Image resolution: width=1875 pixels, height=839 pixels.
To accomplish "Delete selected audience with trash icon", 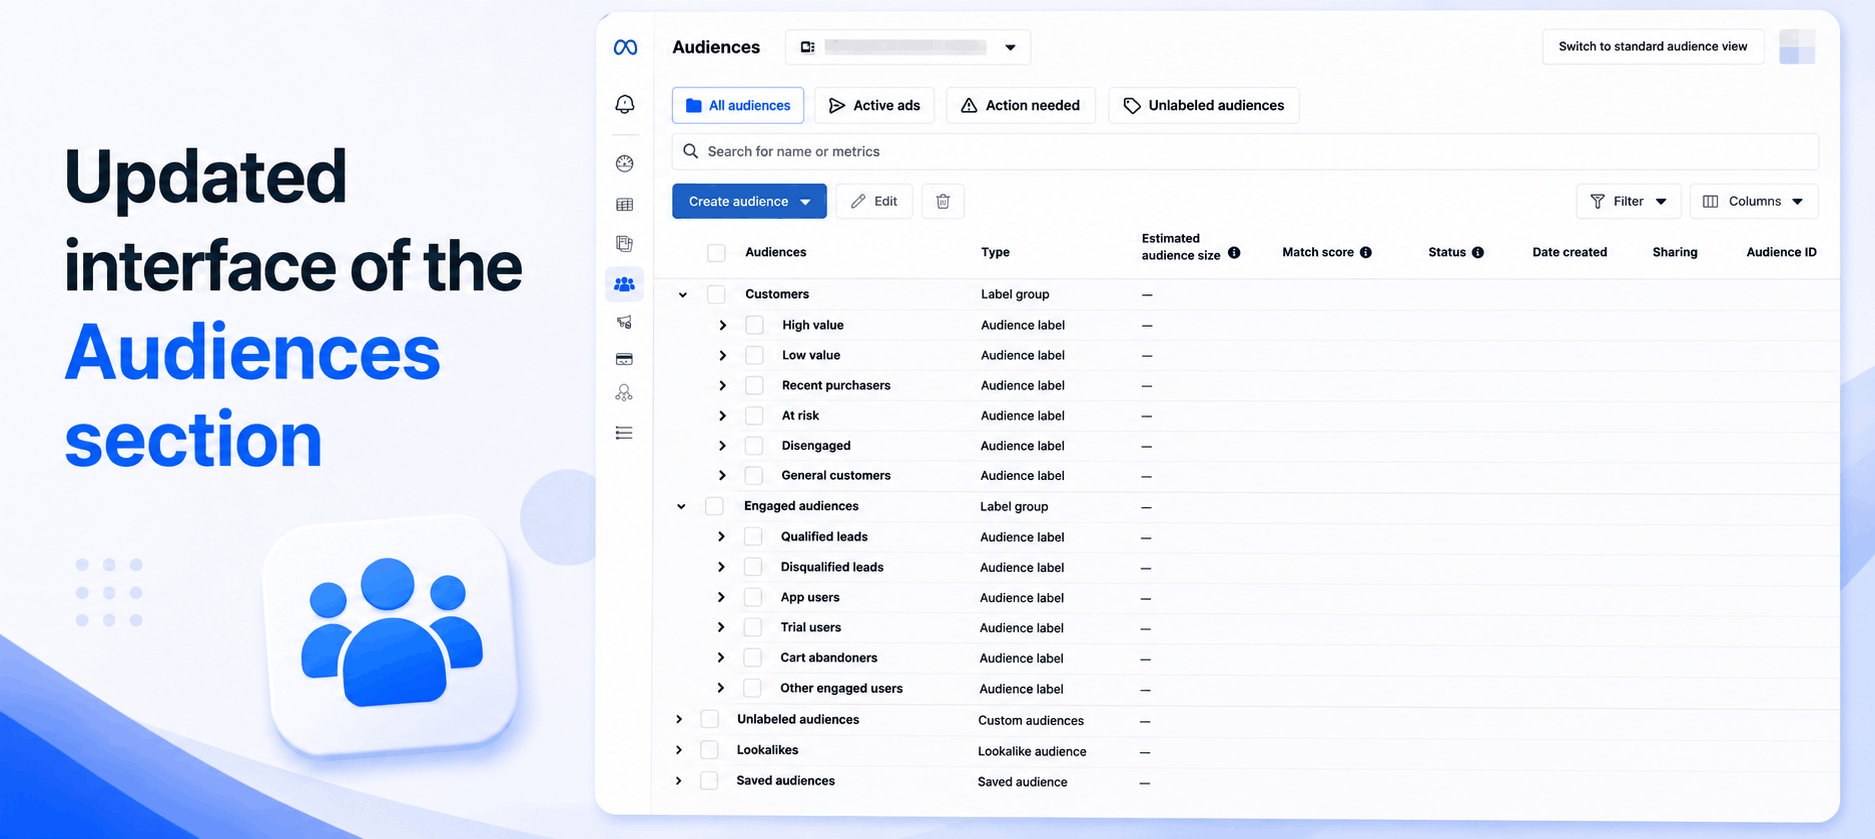I will 943,201.
